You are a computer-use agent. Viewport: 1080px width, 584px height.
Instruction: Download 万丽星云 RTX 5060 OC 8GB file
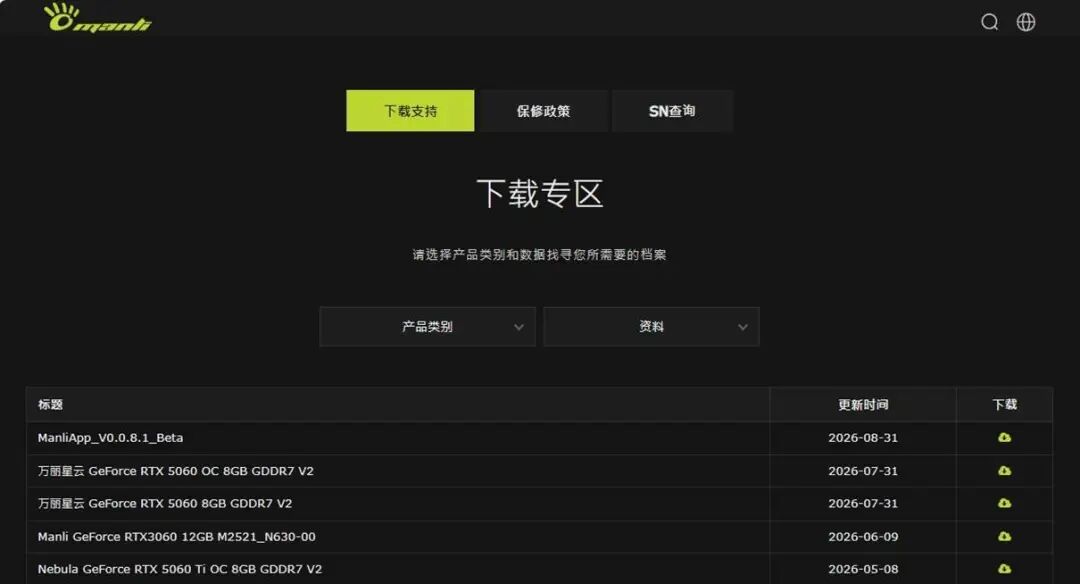(x=1005, y=470)
